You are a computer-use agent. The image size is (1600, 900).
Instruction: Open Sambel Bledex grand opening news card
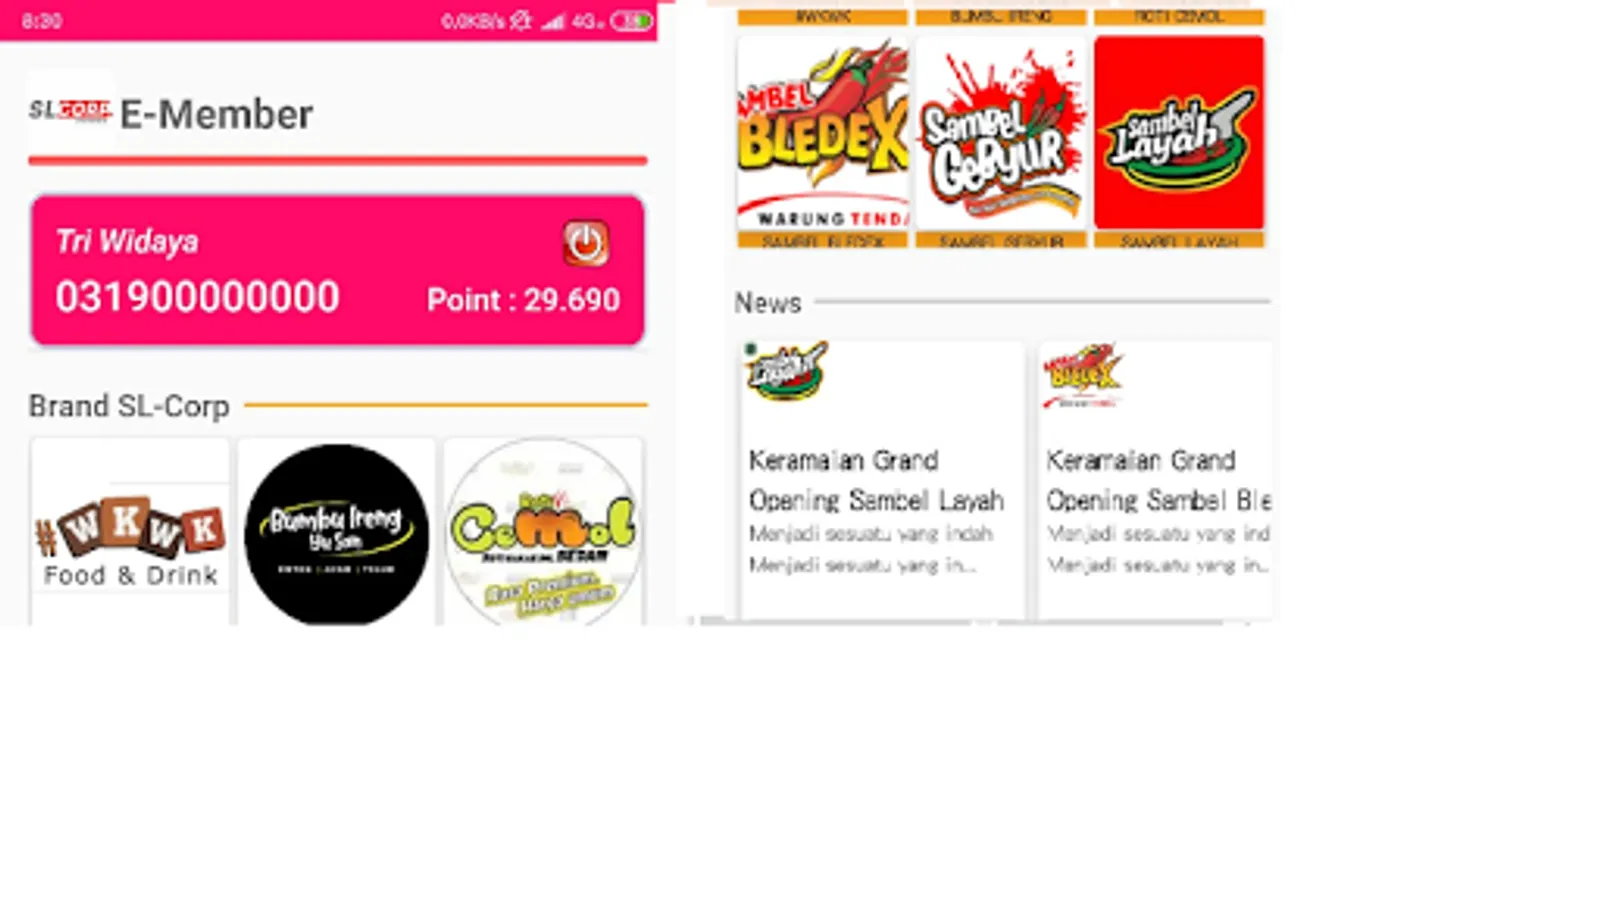pyautogui.click(x=1155, y=480)
